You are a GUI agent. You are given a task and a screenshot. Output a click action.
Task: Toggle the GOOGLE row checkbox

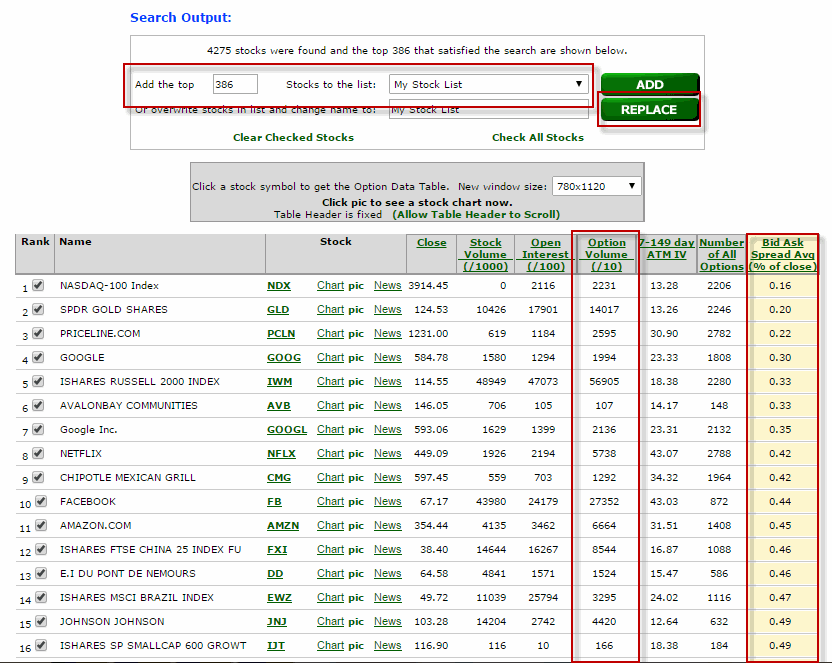(38, 357)
